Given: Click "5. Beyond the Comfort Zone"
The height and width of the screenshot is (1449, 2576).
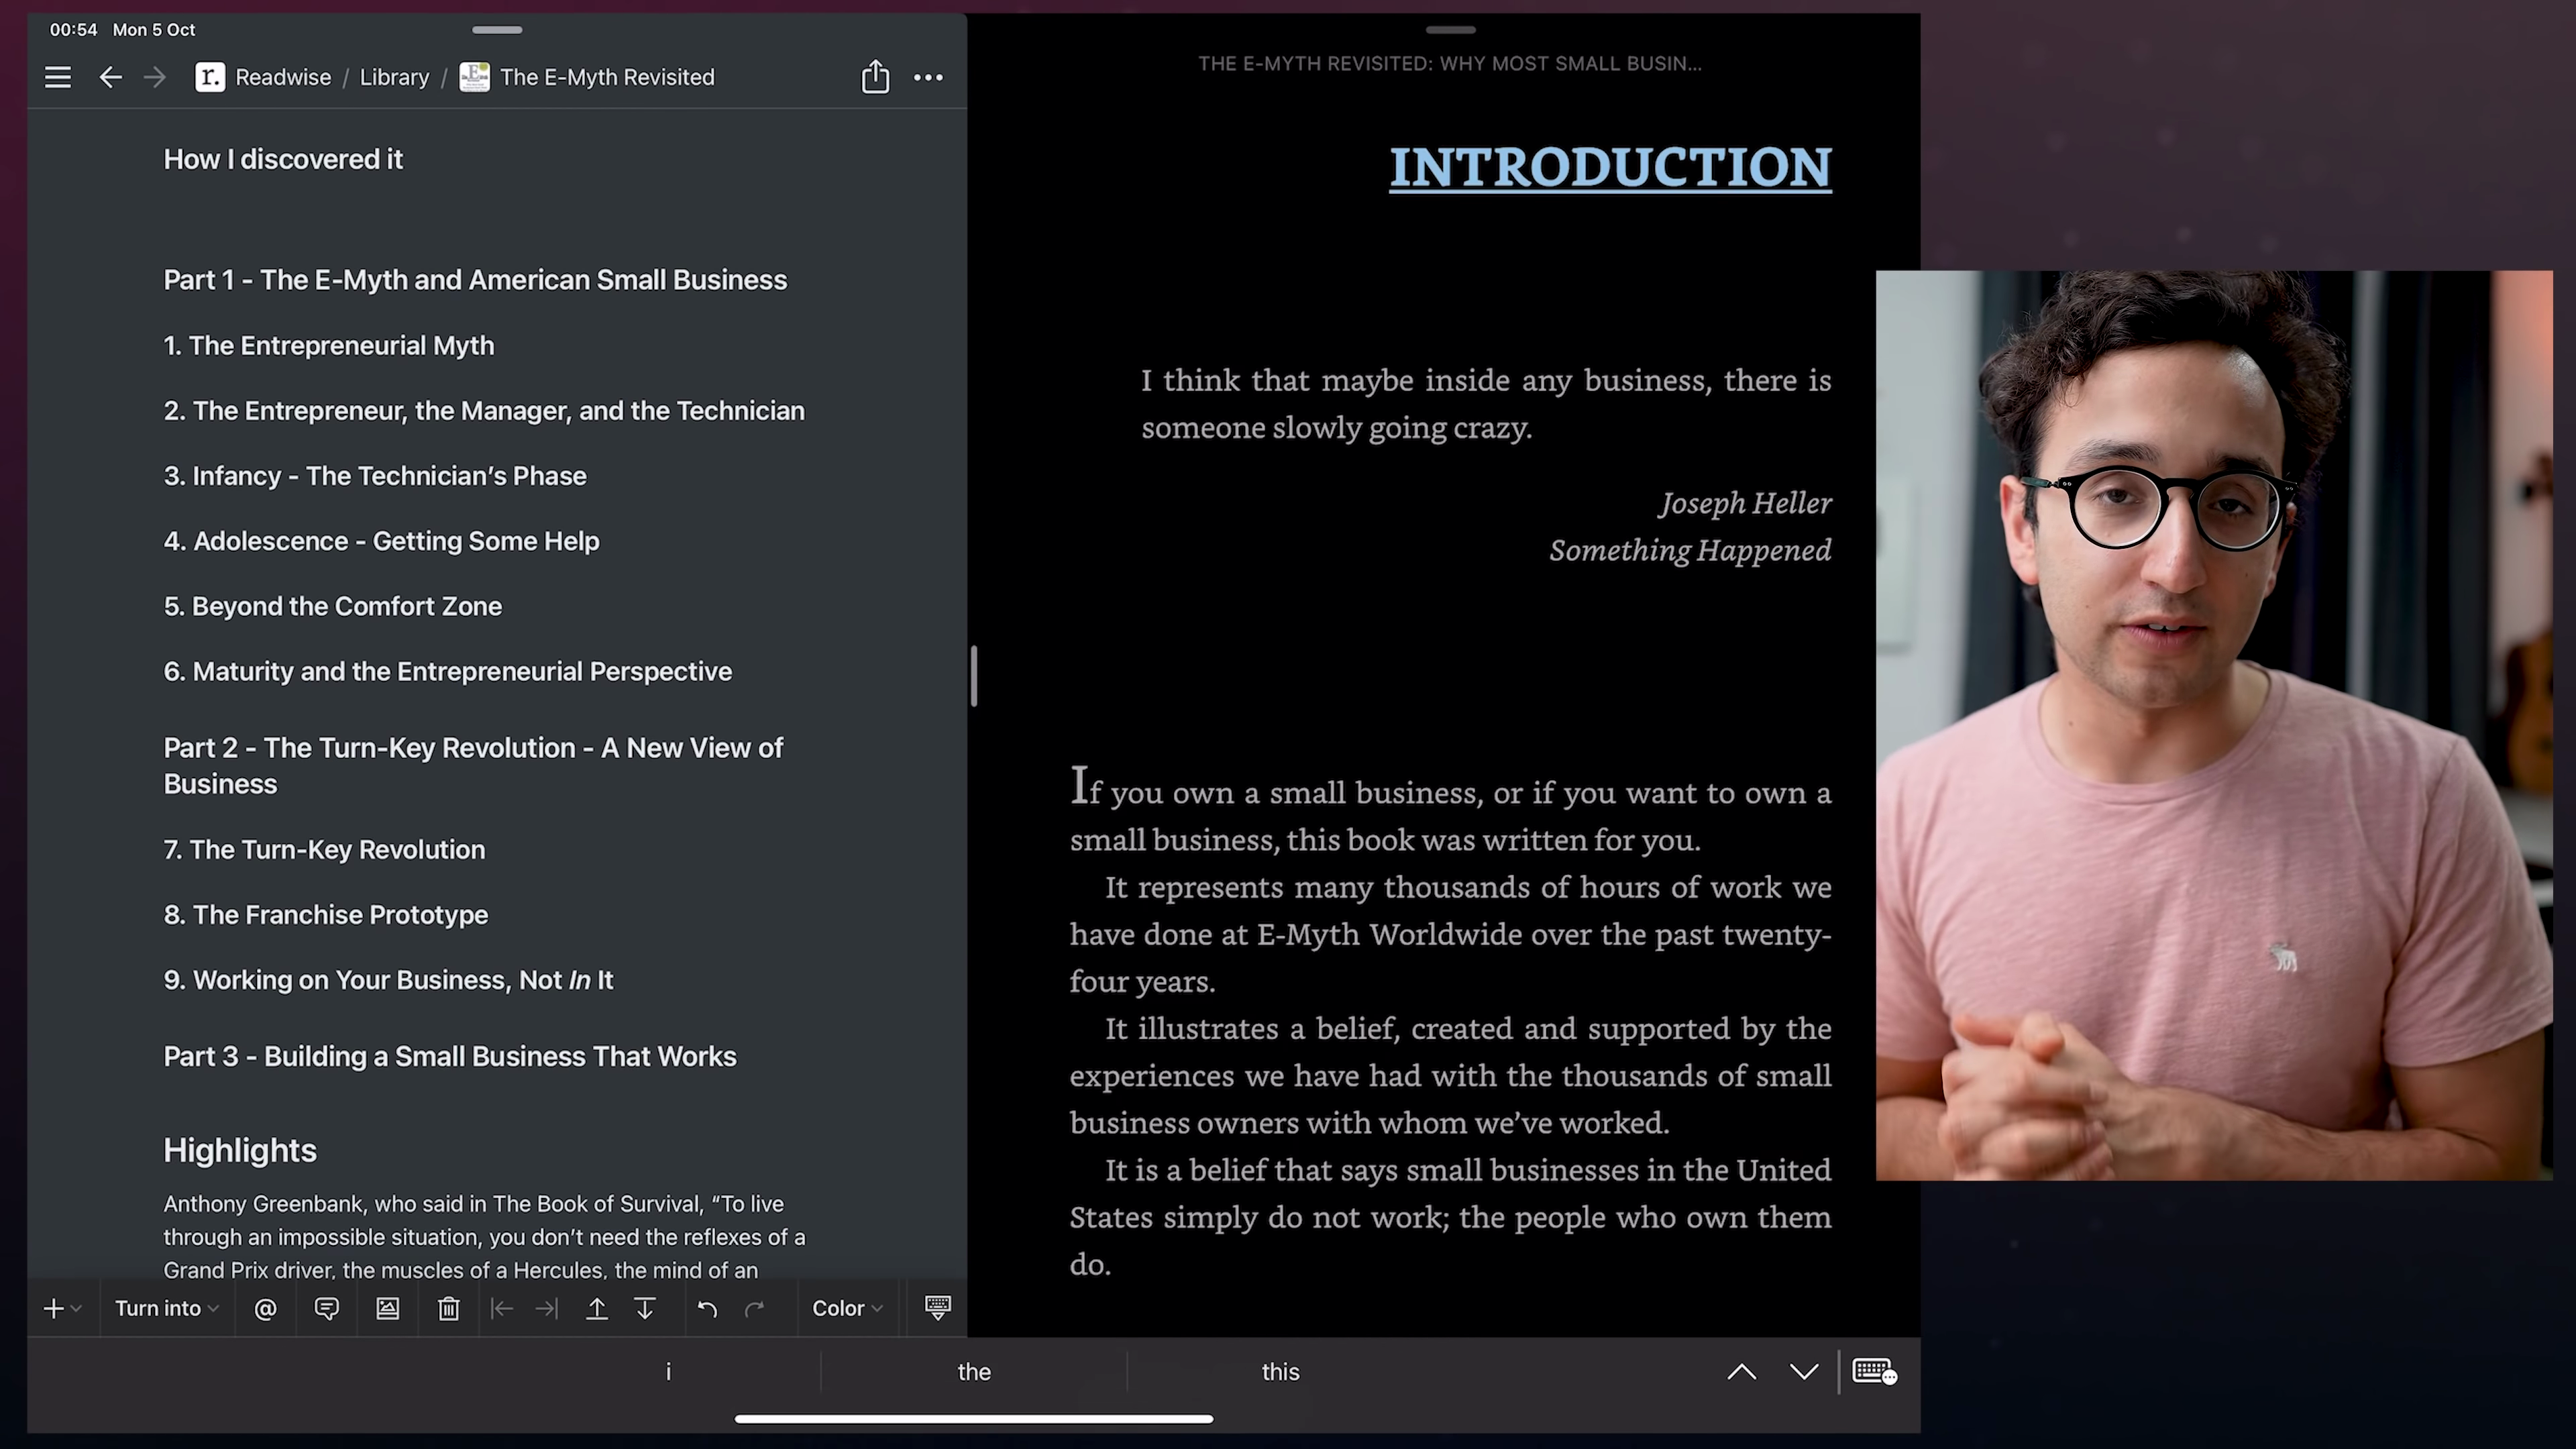Looking at the screenshot, I should coord(333,606).
